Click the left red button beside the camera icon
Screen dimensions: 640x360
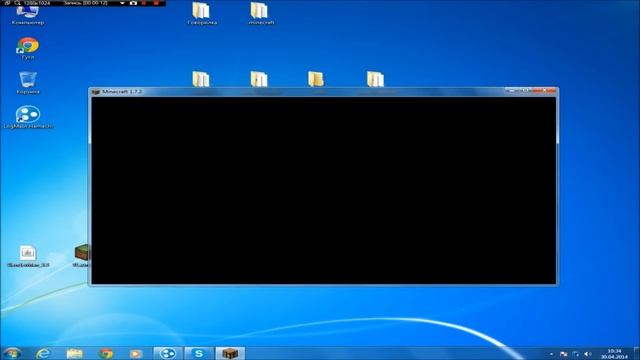tap(144, 3)
